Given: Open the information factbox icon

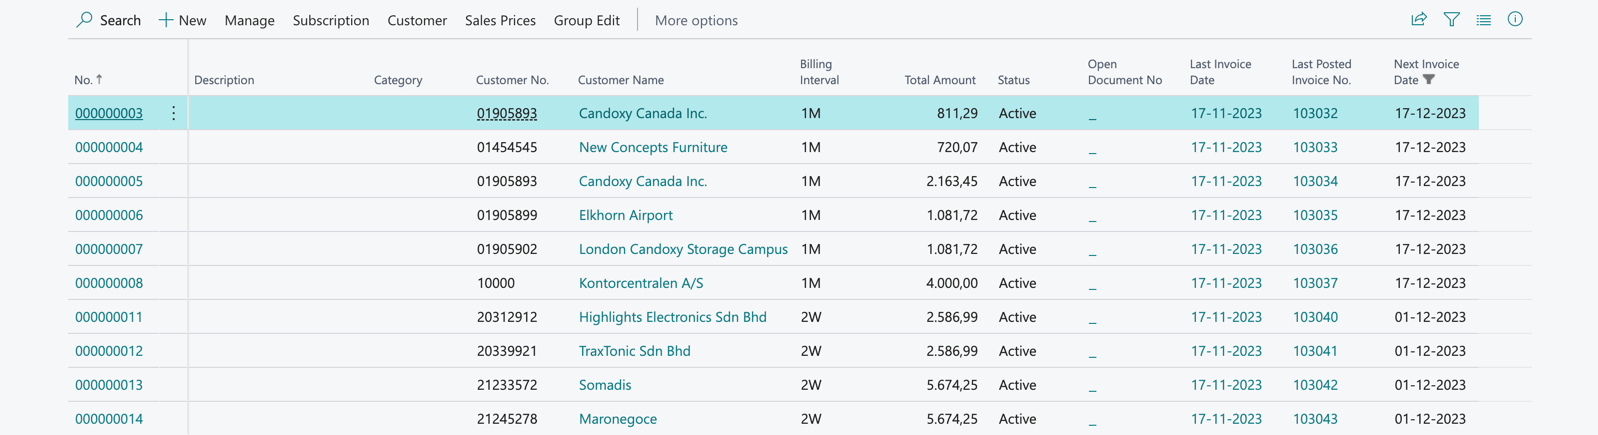Looking at the screenshot, I should [x=1515, y=19].
